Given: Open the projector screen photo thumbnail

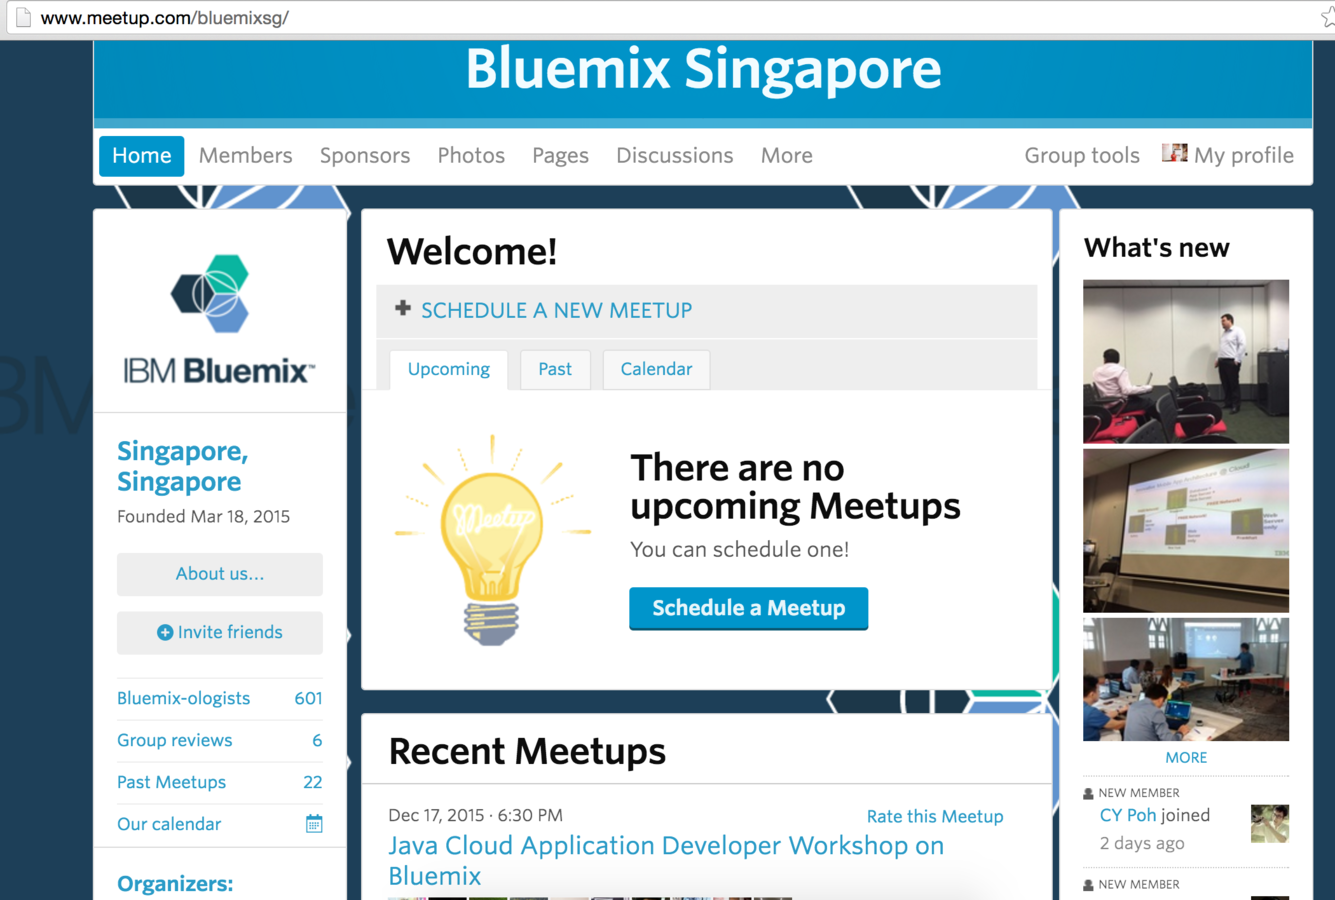Looking at the screenshot, I should pyautogui.click(x=1186, y=530).
